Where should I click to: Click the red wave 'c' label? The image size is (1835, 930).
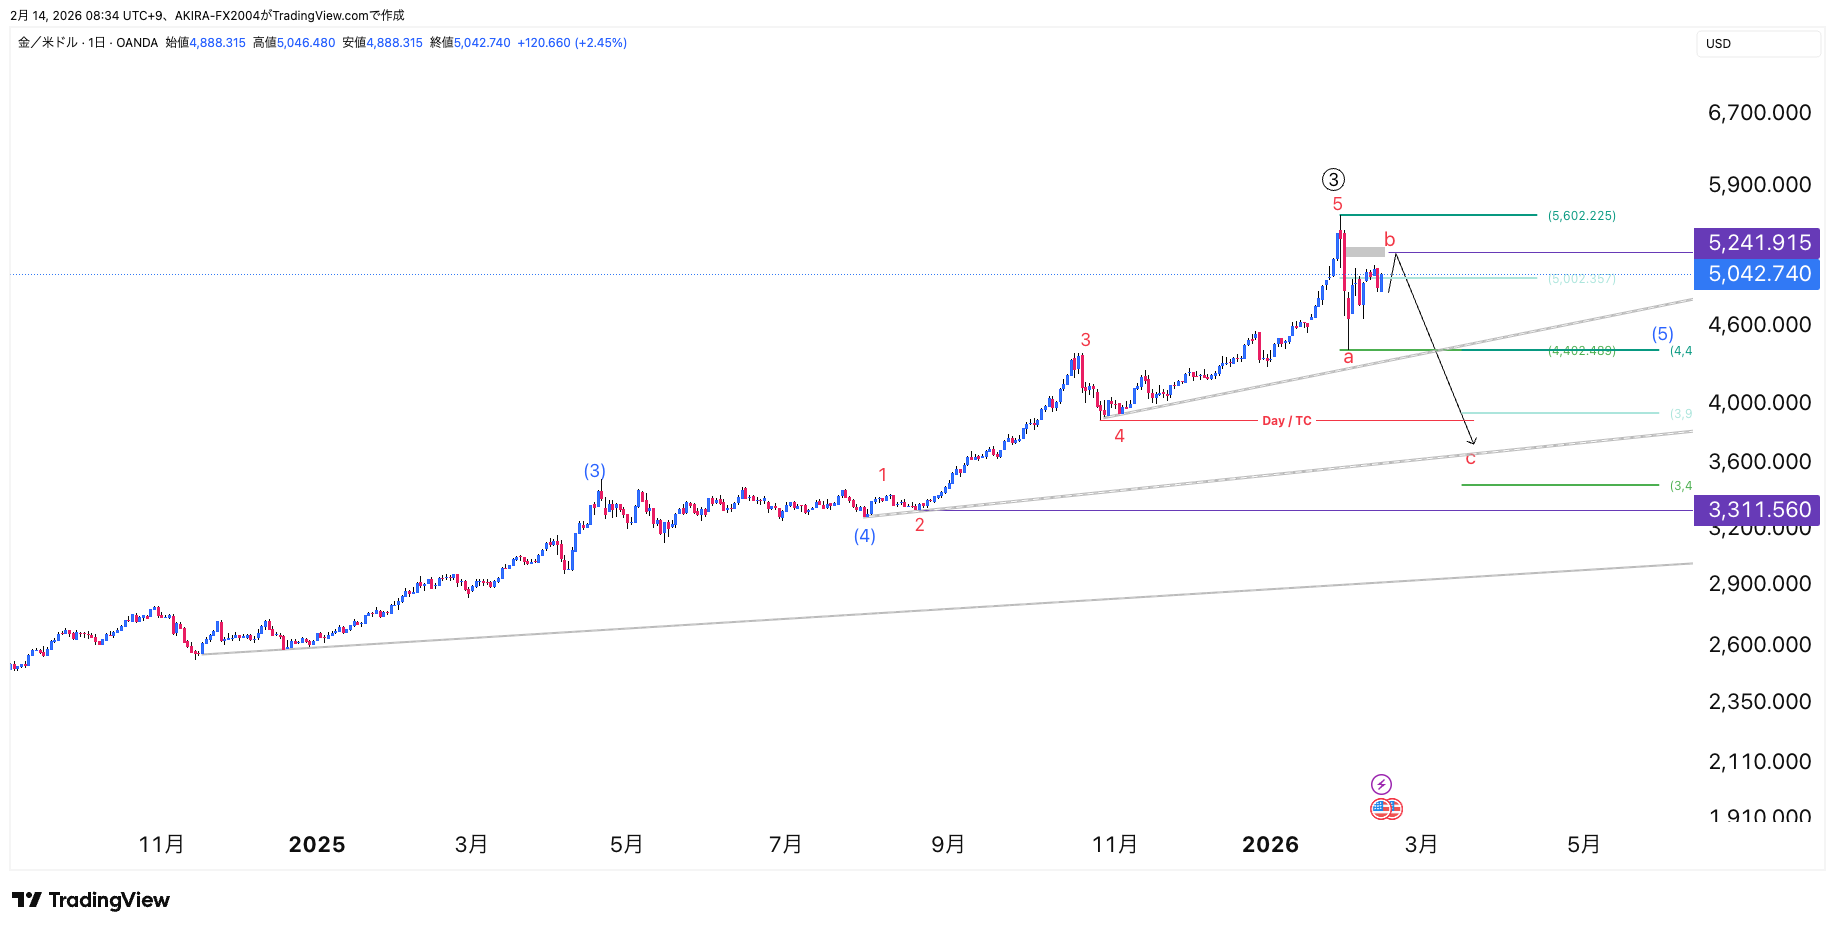coord(1470,459)
